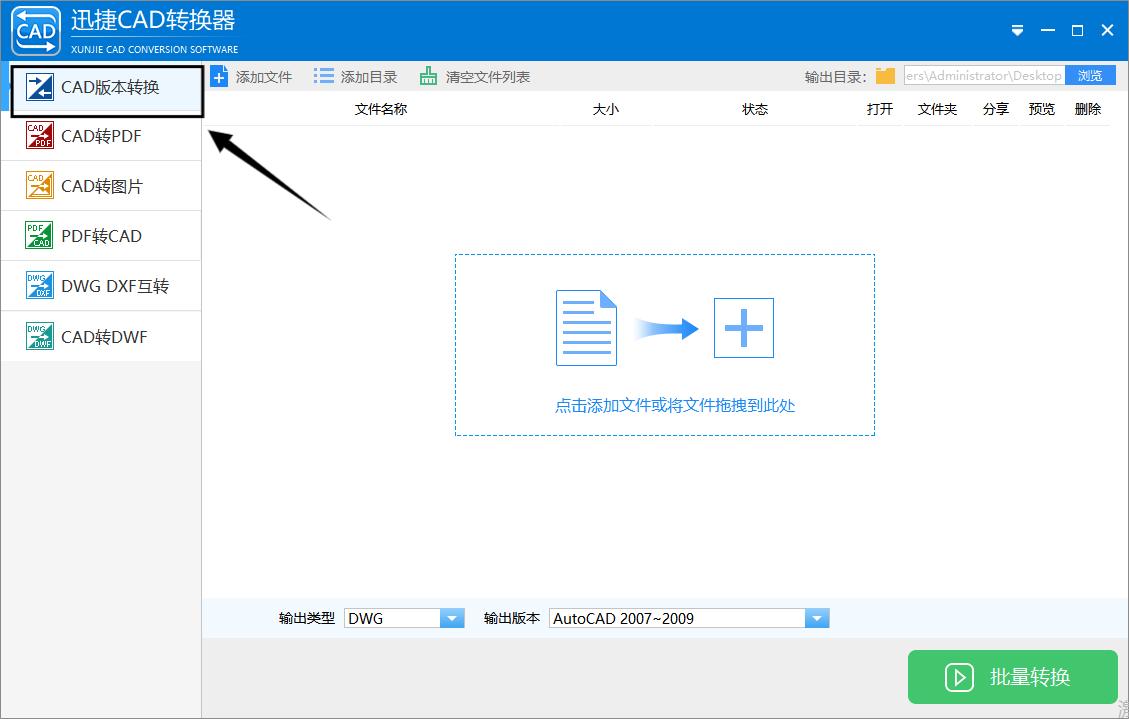This screenshot has width=1129, height=719.
Task: Open the 输出类型 DWG dropdown
Action: 453,618
